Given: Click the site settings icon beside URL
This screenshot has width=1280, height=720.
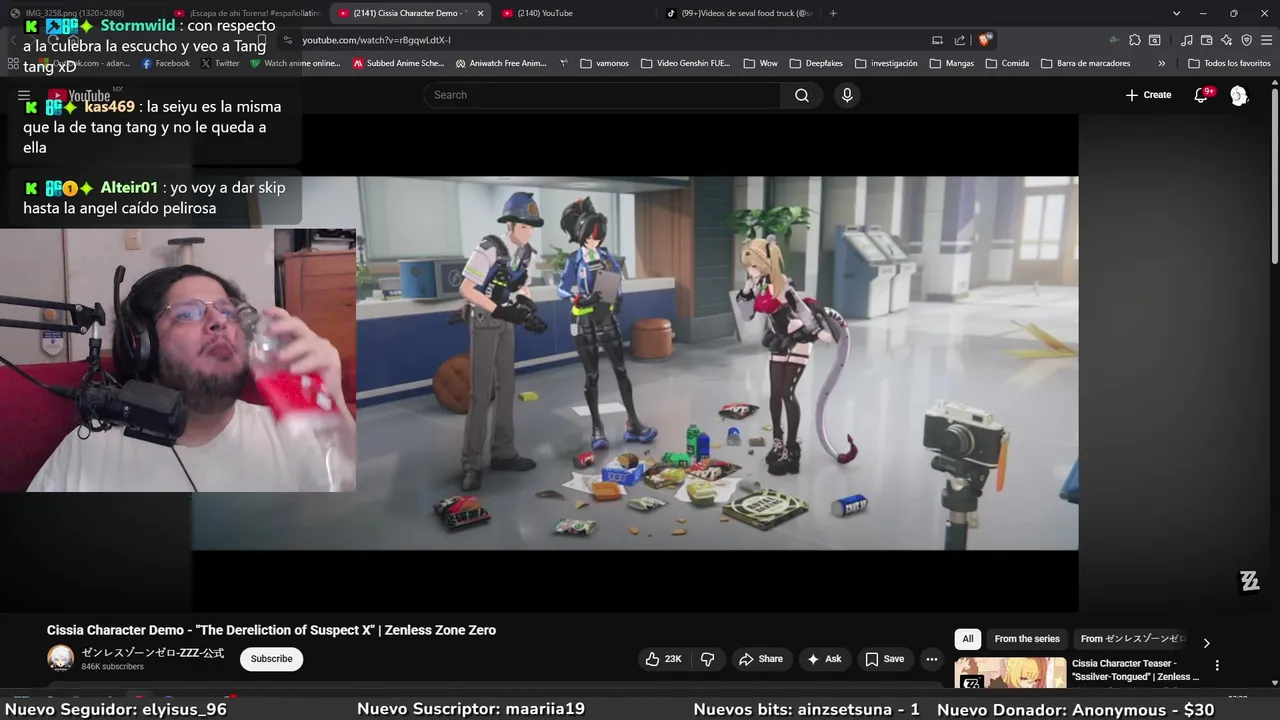Looking at the screenshot, I should point(288,40).
